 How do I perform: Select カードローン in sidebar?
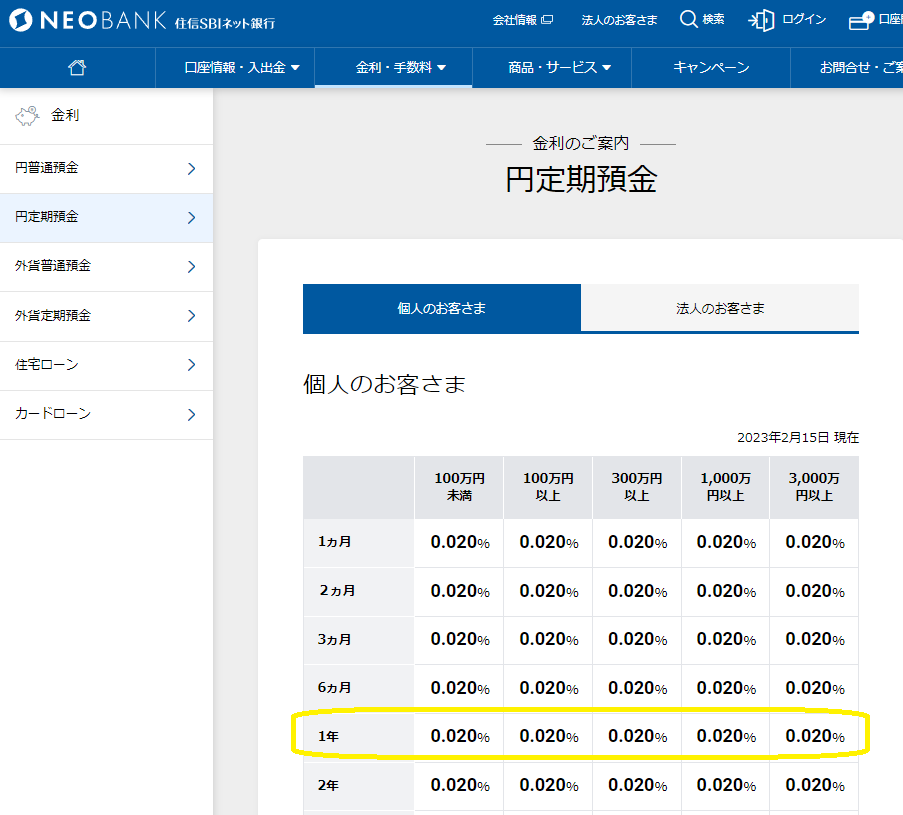pos(107,414)
